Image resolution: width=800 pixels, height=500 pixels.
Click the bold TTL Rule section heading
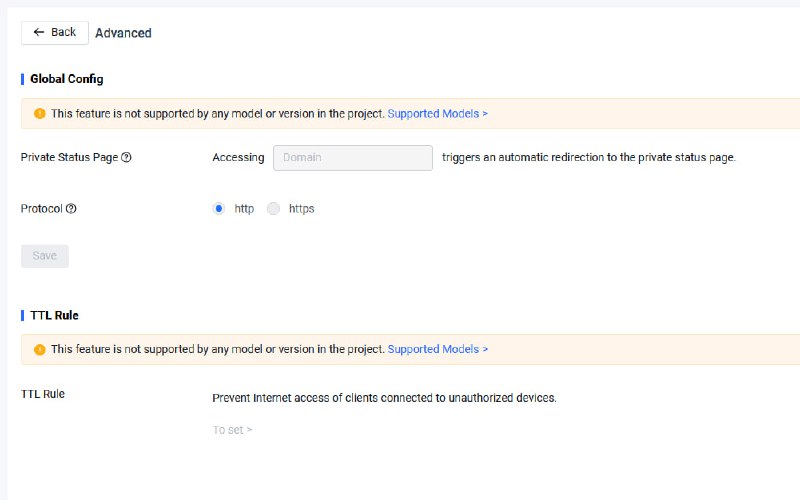tap(54, 315)
